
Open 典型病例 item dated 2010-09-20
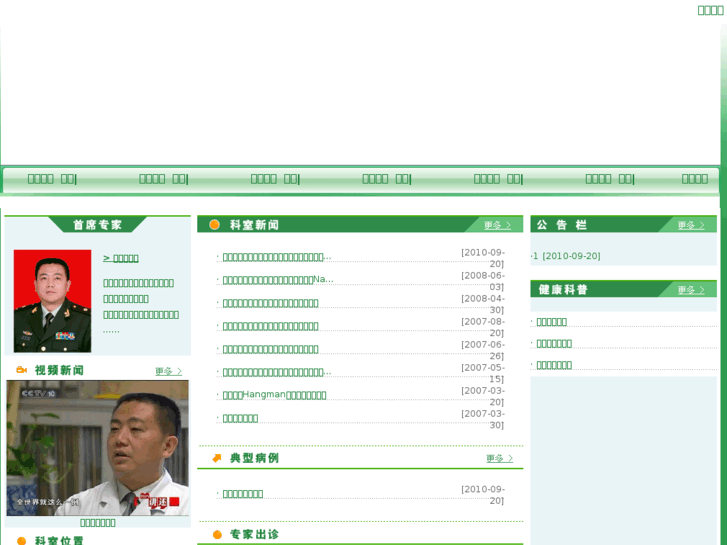[243, 494]
